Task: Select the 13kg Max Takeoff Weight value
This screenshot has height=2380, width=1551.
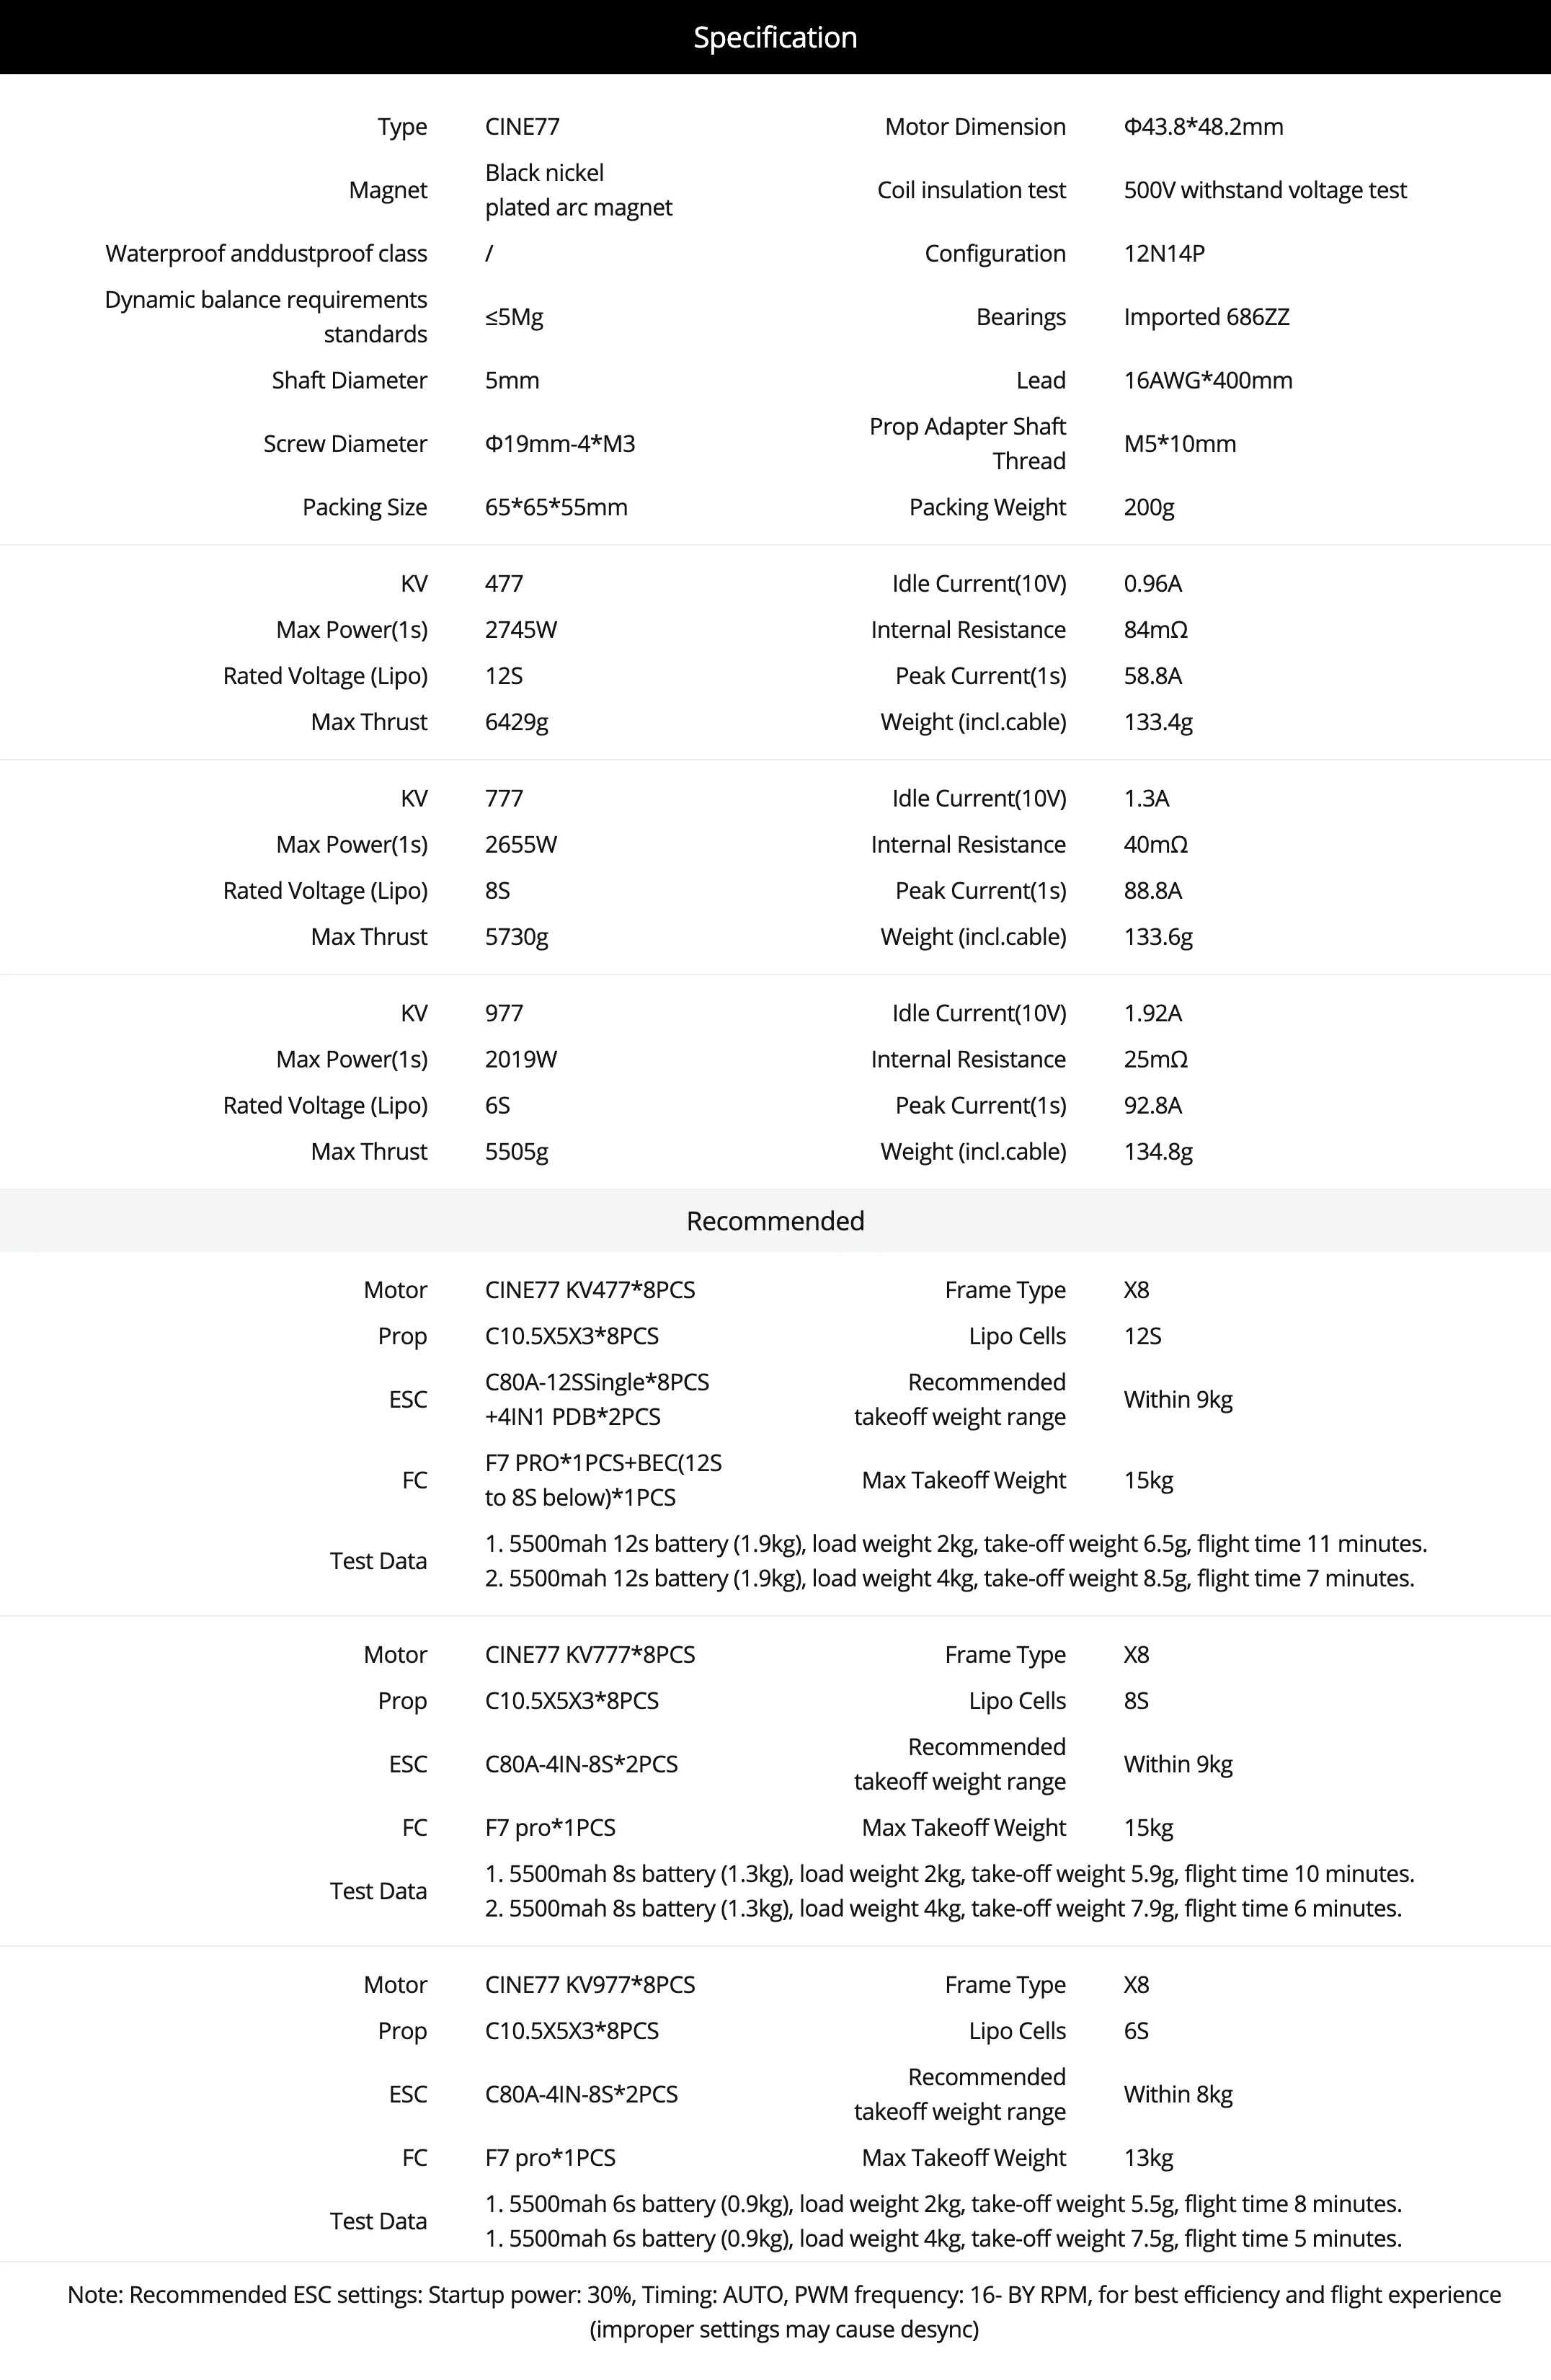Action: pyautogui.click(x=1148, y=2158)
